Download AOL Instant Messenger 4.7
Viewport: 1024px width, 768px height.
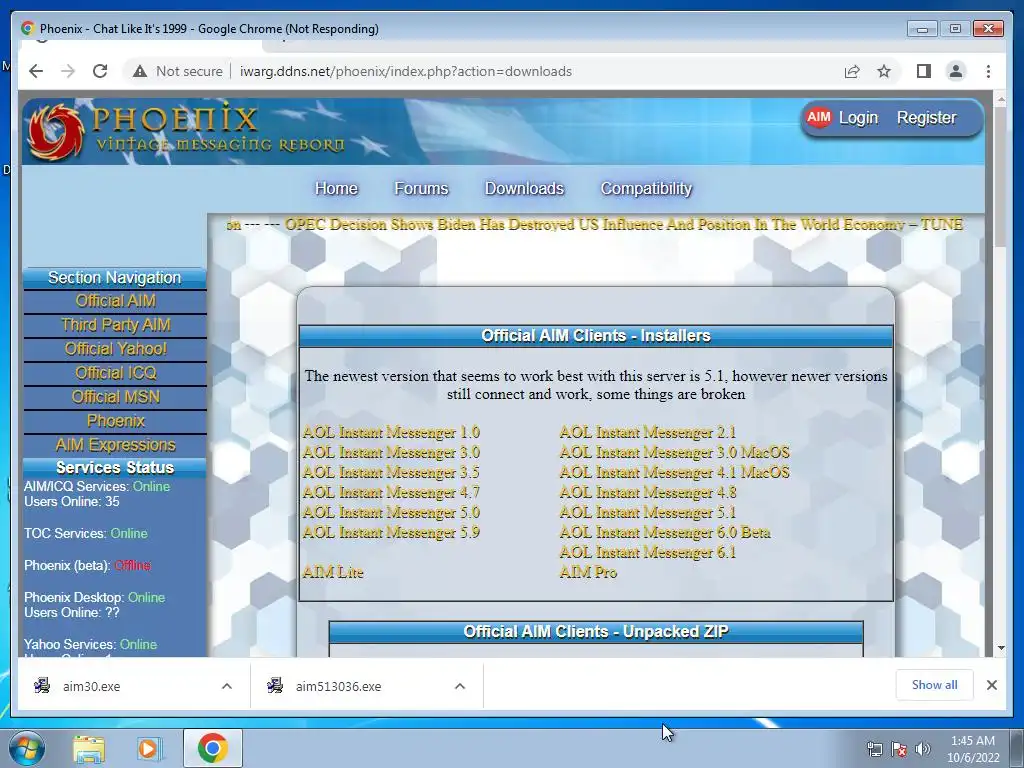(x=391, y=492)
